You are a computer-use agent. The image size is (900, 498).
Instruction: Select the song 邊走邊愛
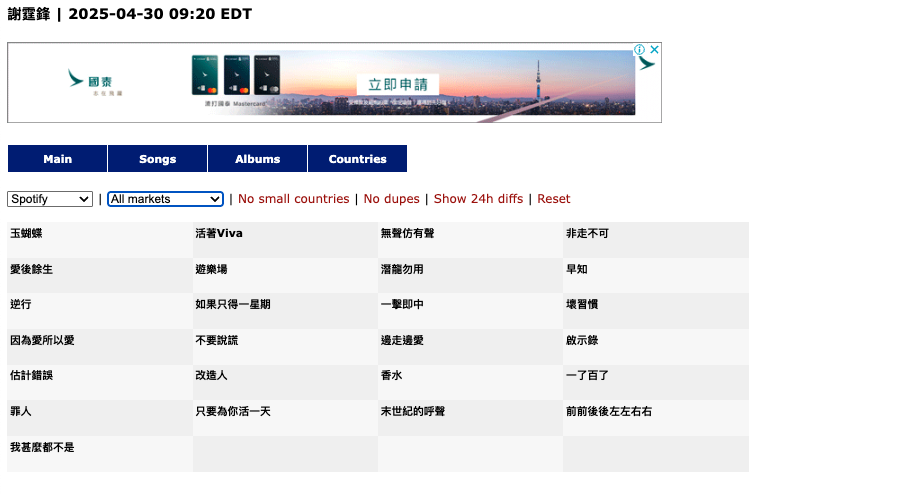402,340
